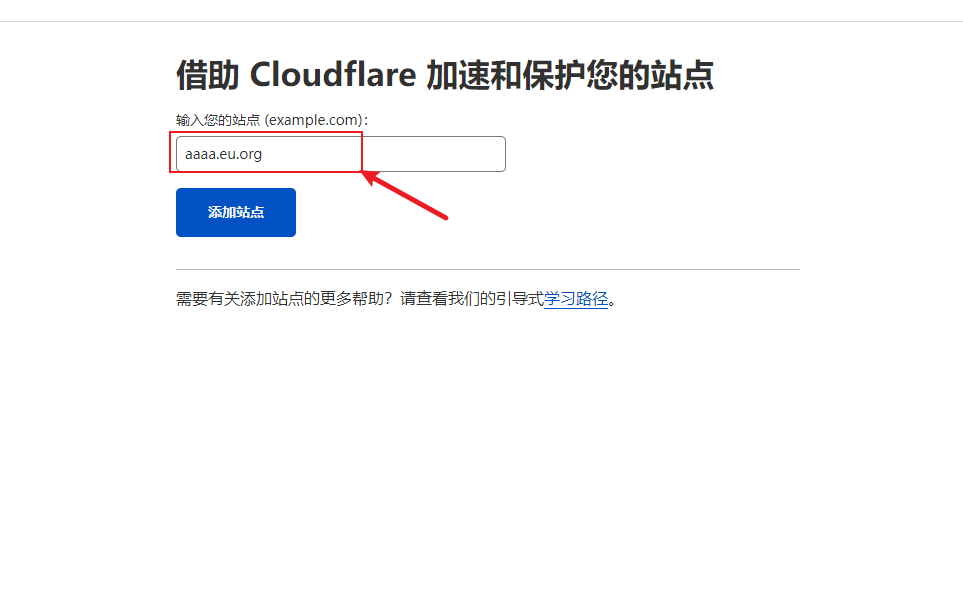Click the help text 需要有关添加站点的更多帮助？
This screenshot has height=592, width=963.
(x=284, y=299)
